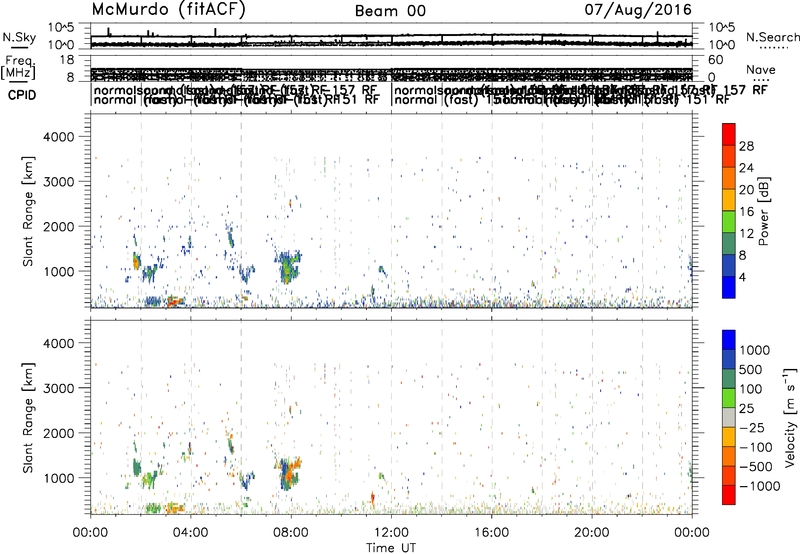Click the 500 value on Velocity colorbar
The height and width of the screenshot is (554, 800).
click(x=752, y=370)
